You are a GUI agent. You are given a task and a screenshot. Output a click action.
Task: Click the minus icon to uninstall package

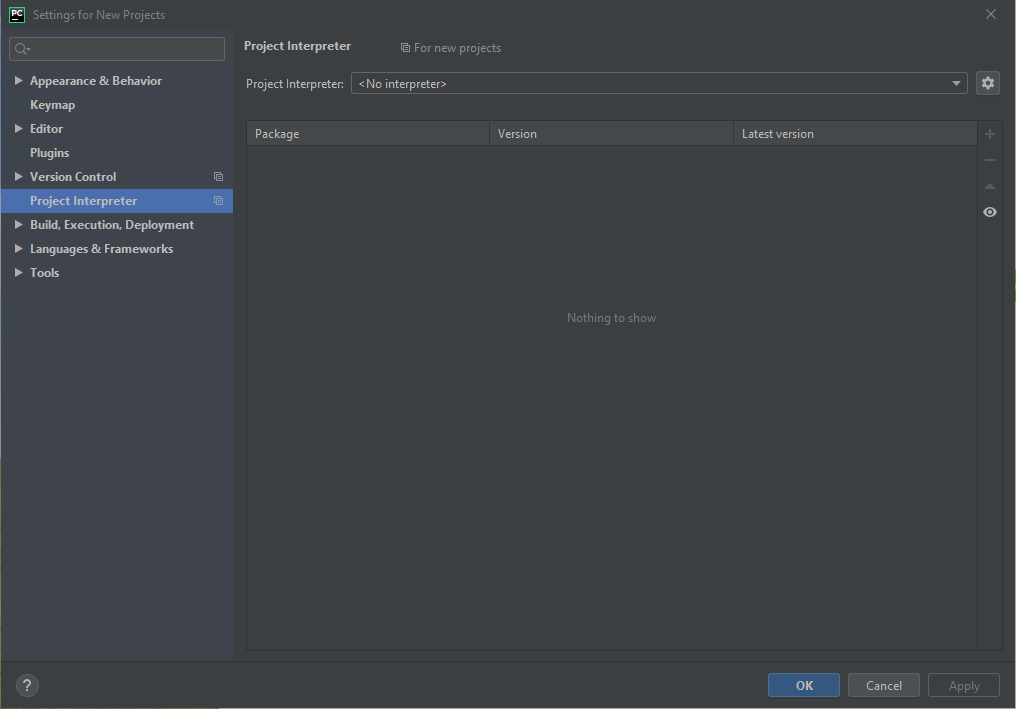(990, 160)
